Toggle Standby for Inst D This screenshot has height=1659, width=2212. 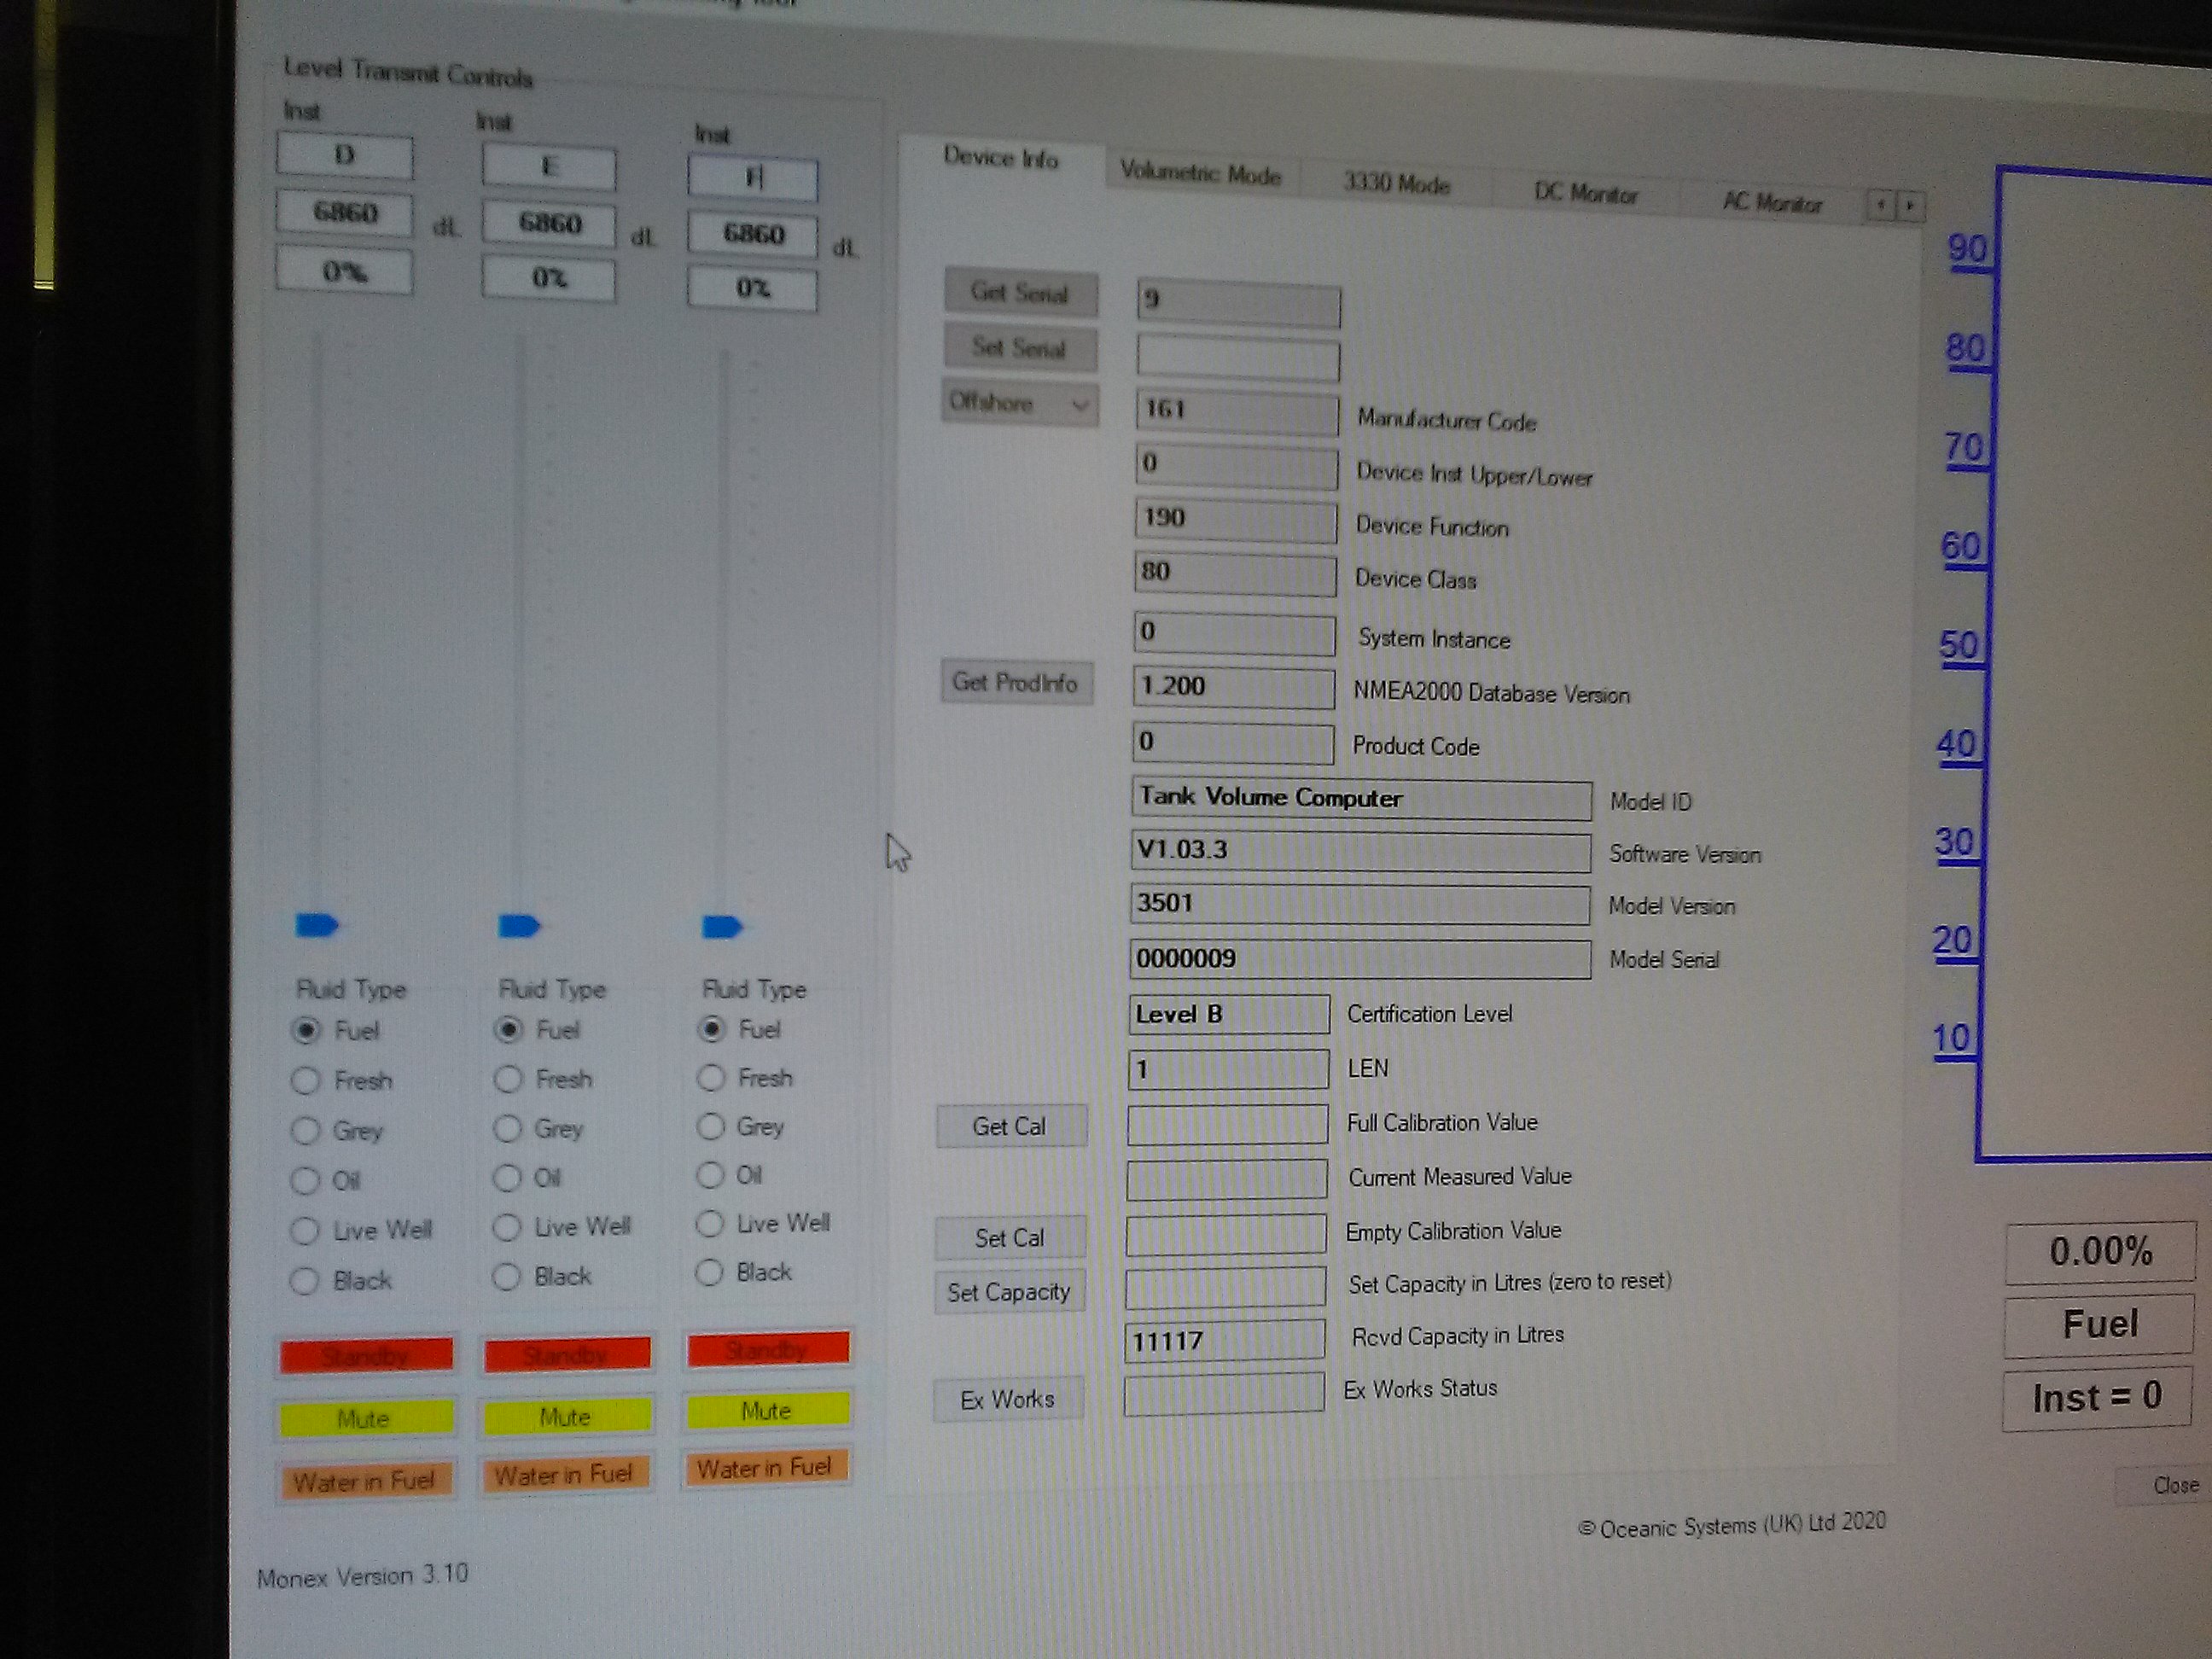coord(366,1355)
